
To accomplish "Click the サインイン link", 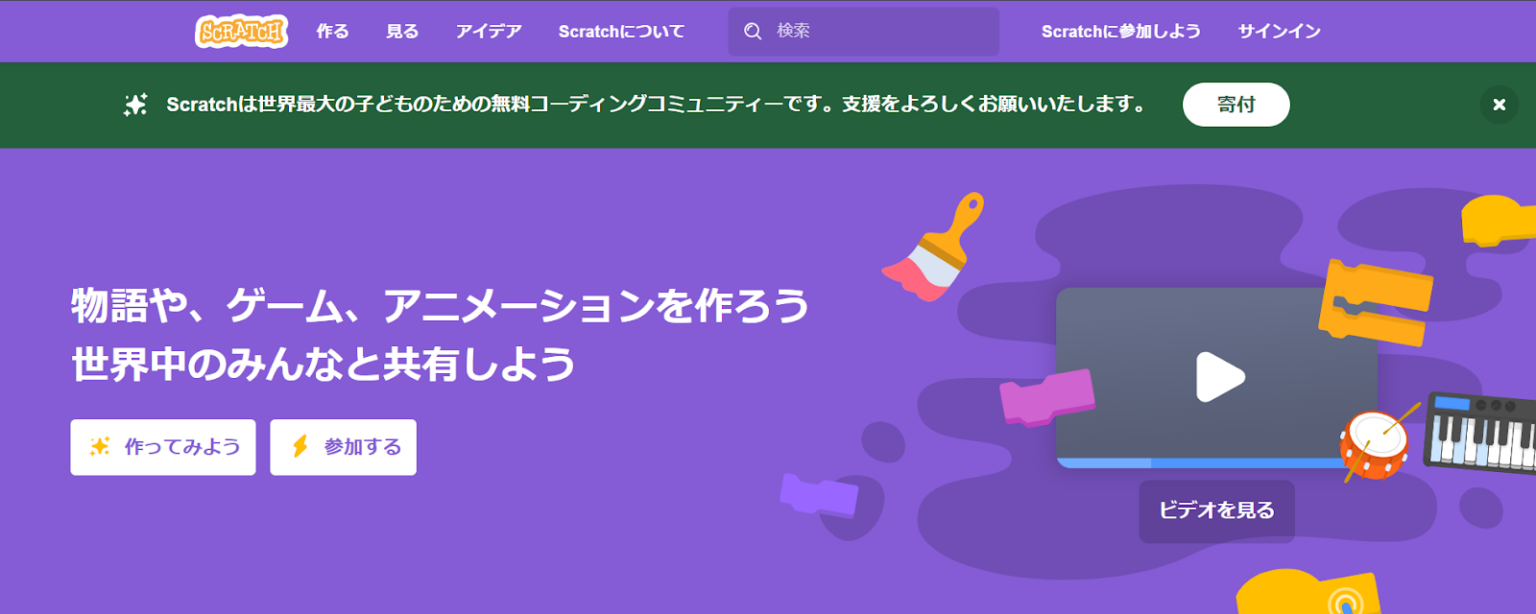I will (x=1278, y=31).
